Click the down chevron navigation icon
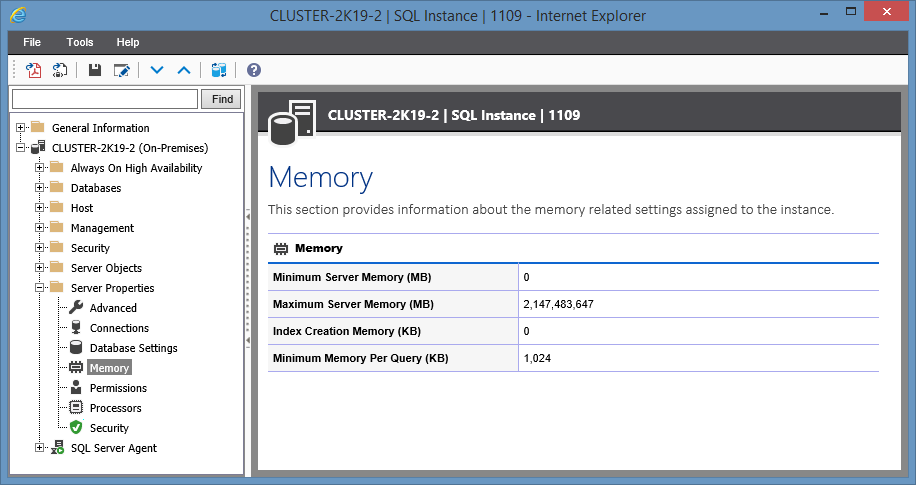The image size is (916, 485). [x=157, y=70]
